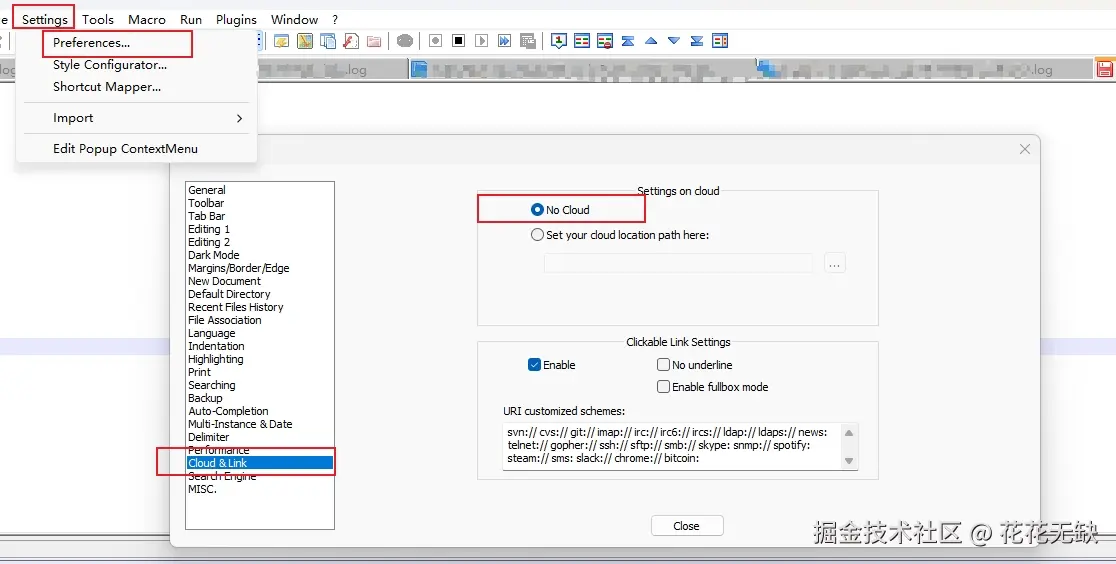This screenshot has width=1116, height=564.
Task: Start macro recording with the record icon
Action: (x=436, y=41)
